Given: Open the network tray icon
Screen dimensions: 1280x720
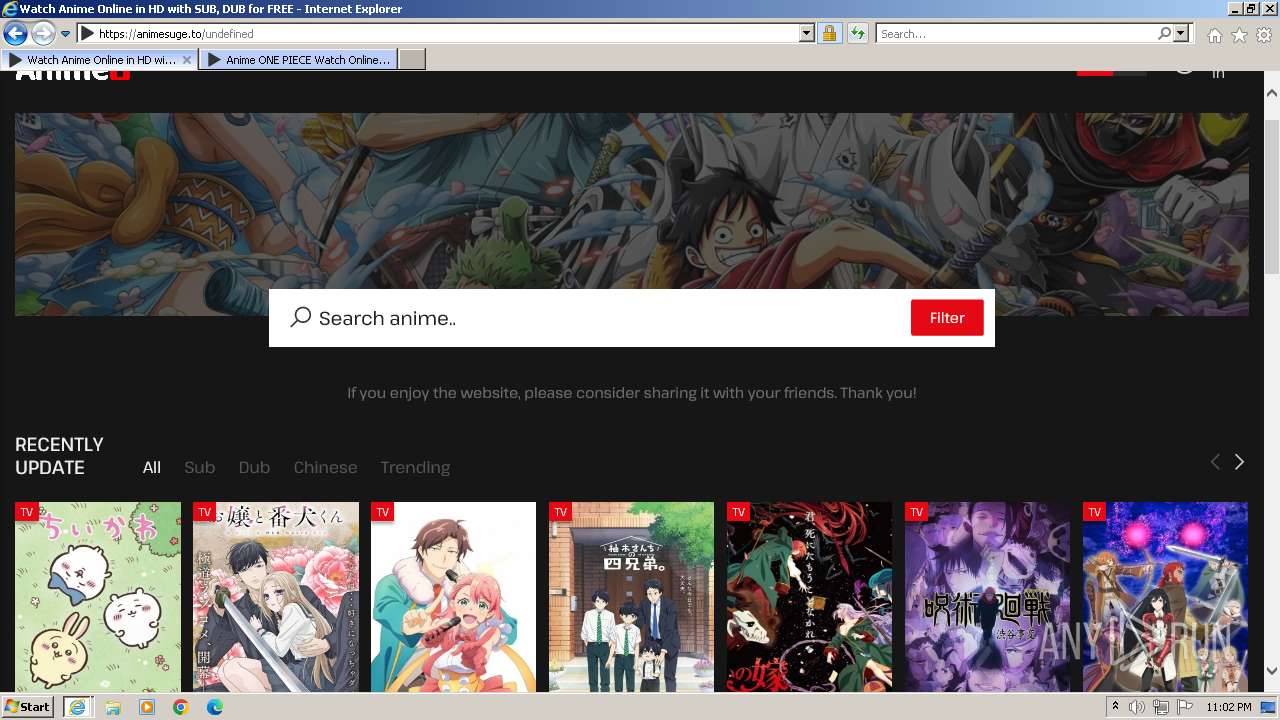Looking at the screenshot, I should [1161, 707].
